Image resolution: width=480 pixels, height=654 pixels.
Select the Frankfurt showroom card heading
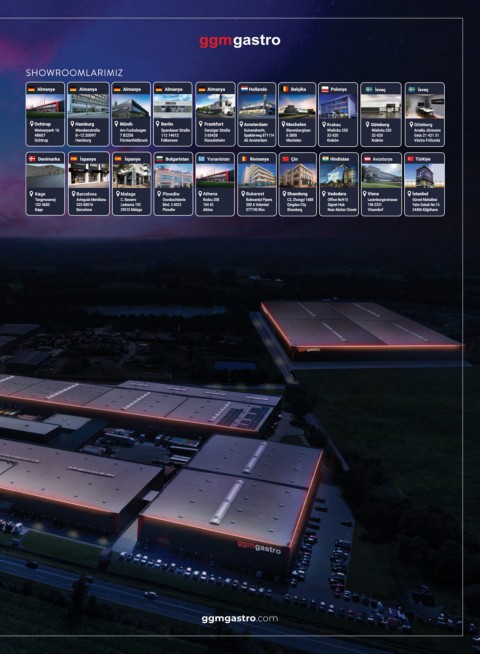215,89
